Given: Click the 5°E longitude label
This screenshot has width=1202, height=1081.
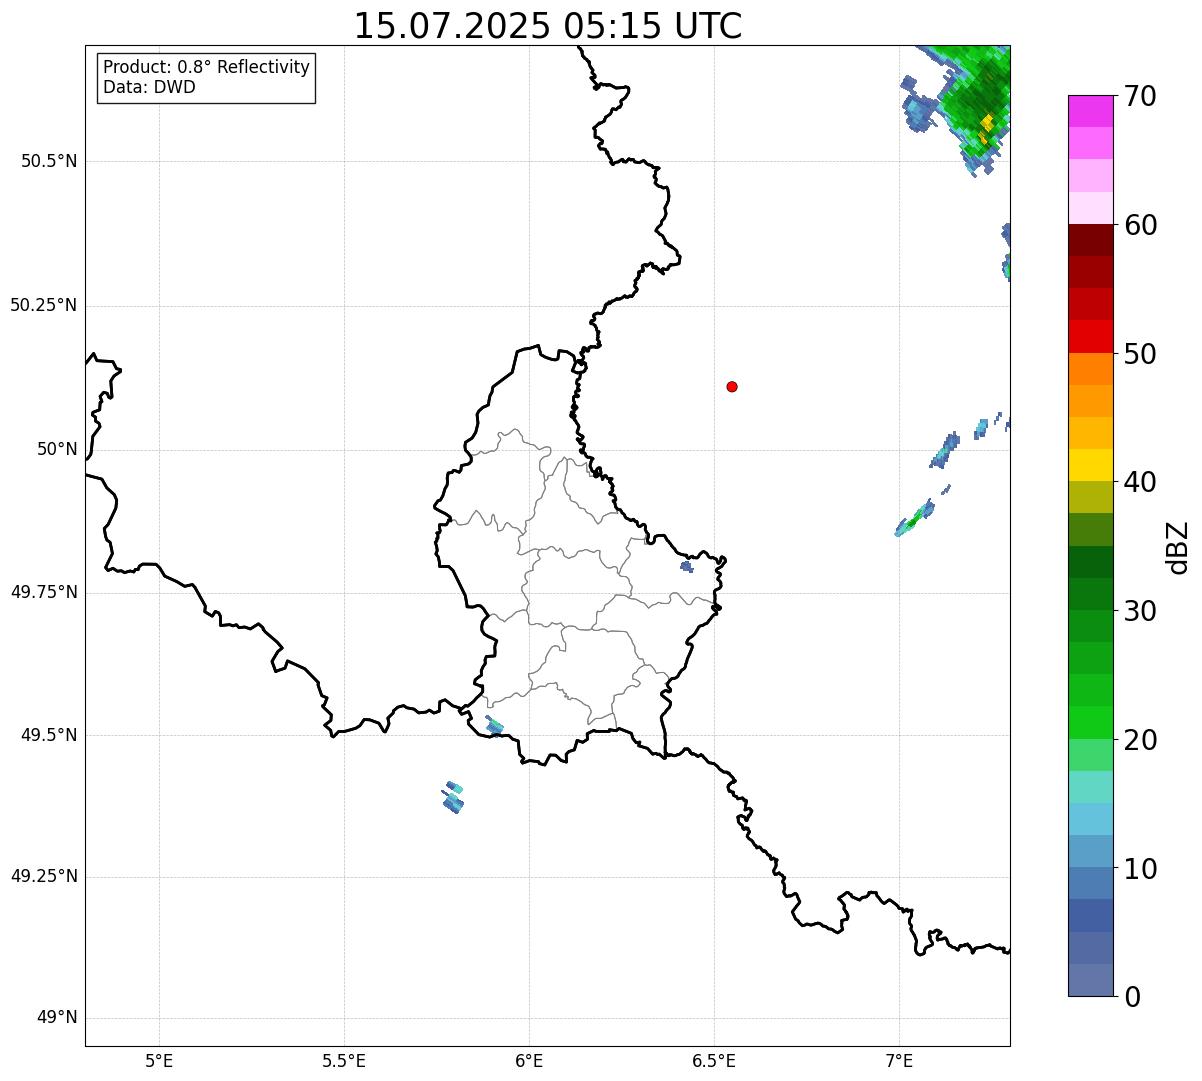Looking at the screenshot, I should coord(159,1060).
